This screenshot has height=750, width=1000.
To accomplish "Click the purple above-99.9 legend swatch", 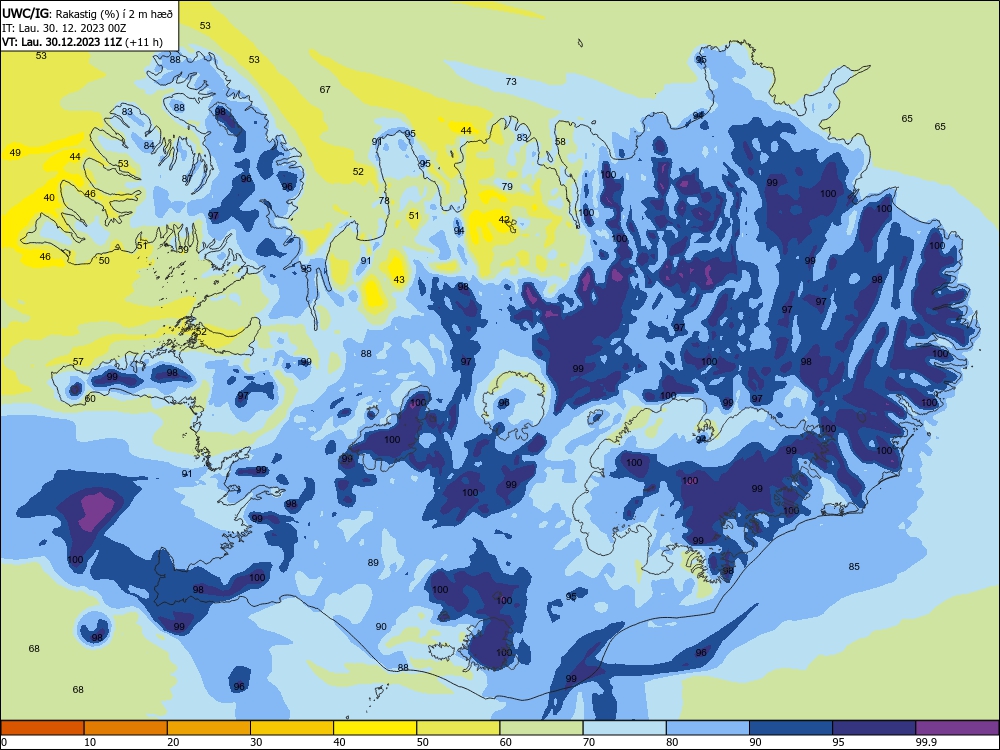I will pos(957,728).
